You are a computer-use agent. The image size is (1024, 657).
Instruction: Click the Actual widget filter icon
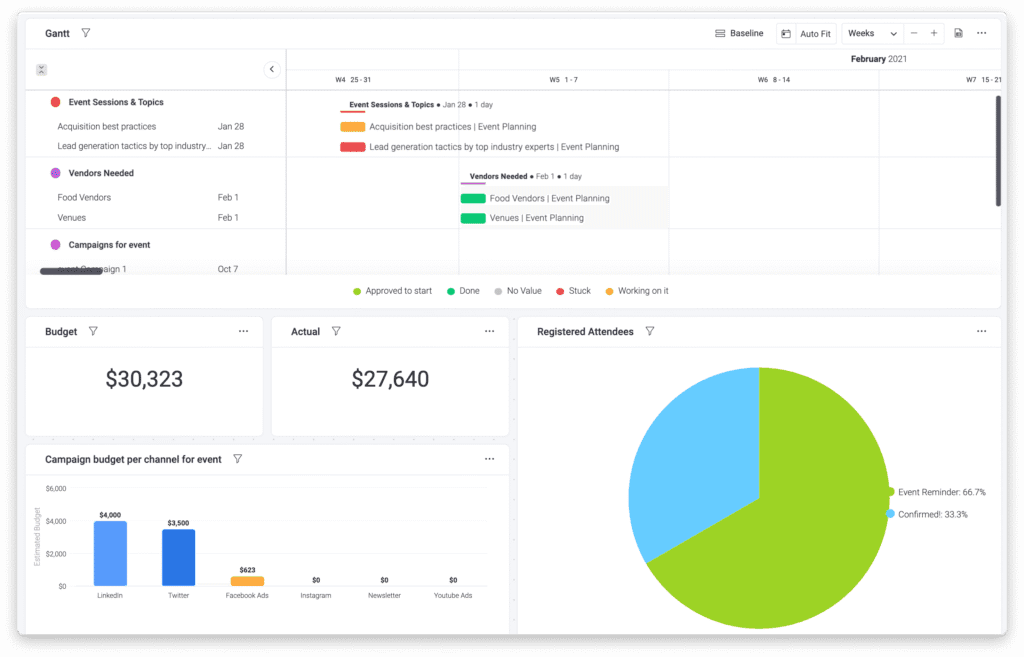pos(336,331)
